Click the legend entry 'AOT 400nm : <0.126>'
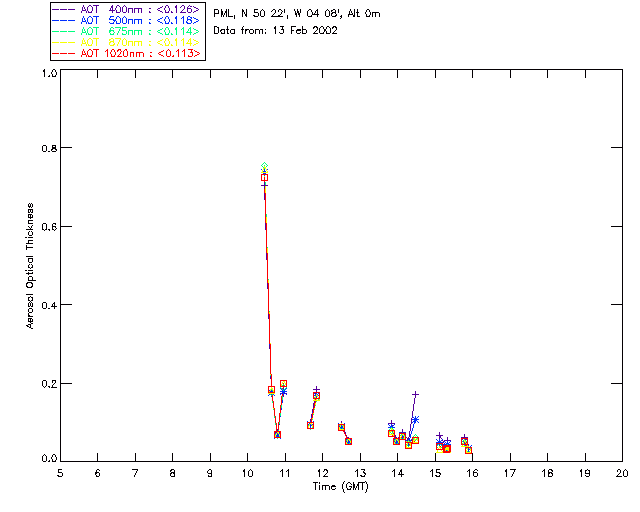640x512 pixels. coord(126,9)
